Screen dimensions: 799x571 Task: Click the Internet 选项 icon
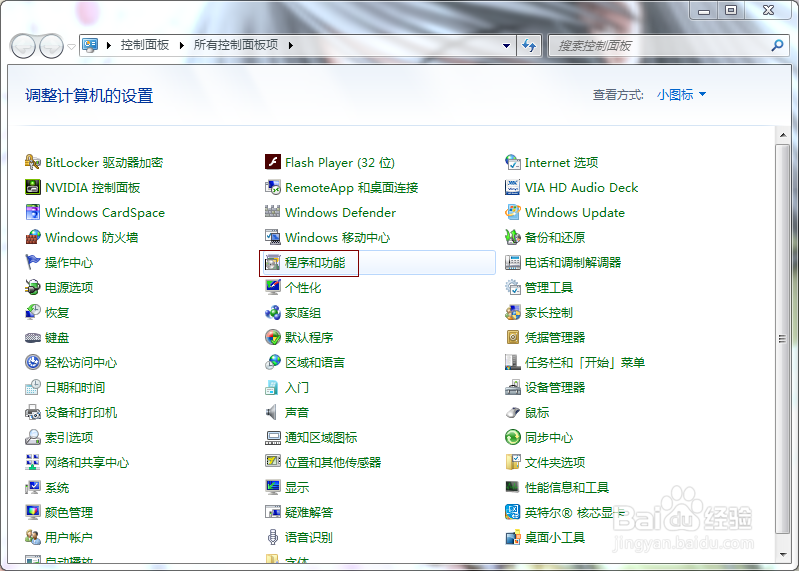pyautogui.click(x=513, y=162)
